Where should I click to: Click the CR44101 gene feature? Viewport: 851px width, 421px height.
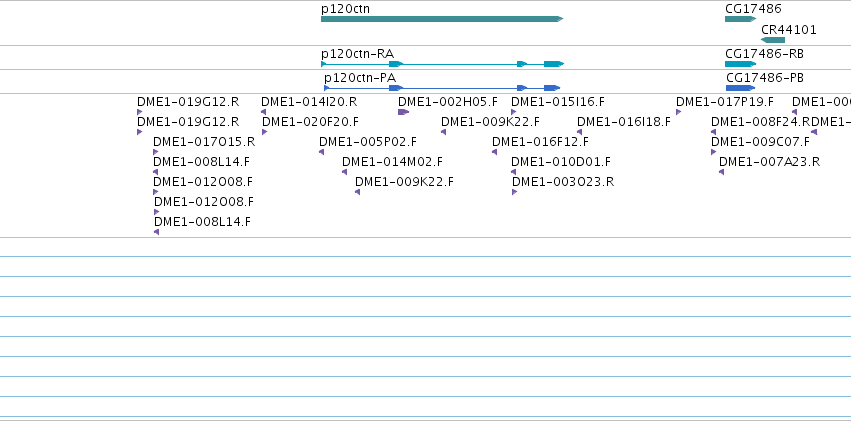773,40
